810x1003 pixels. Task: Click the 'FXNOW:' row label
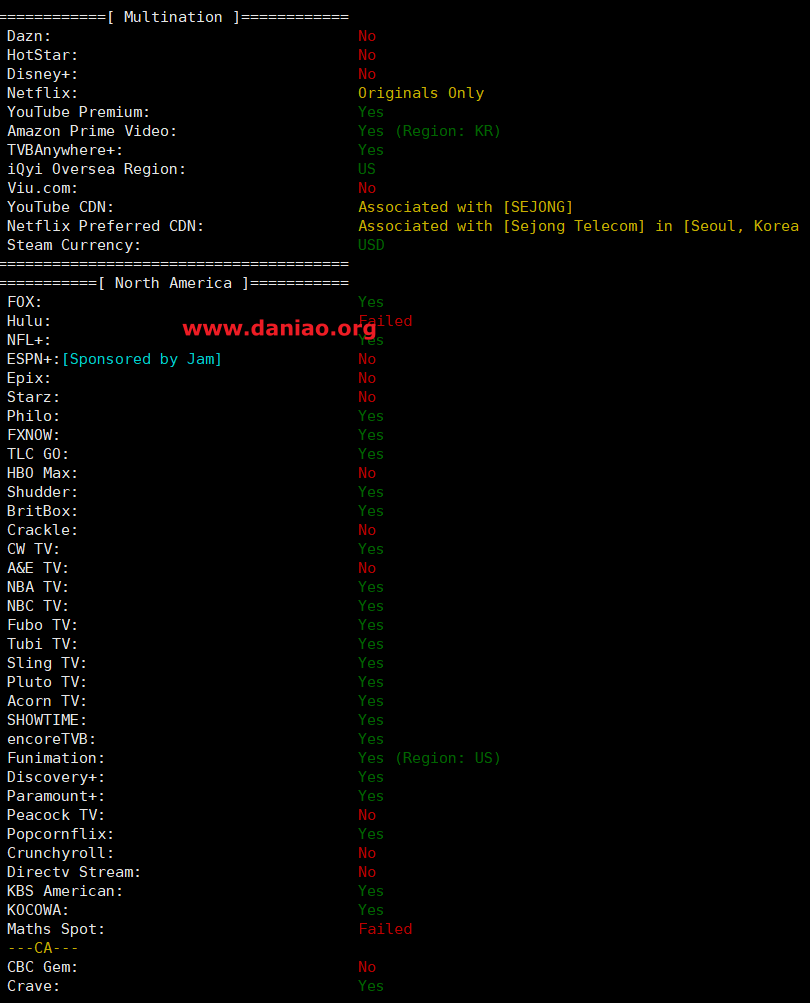33,436
